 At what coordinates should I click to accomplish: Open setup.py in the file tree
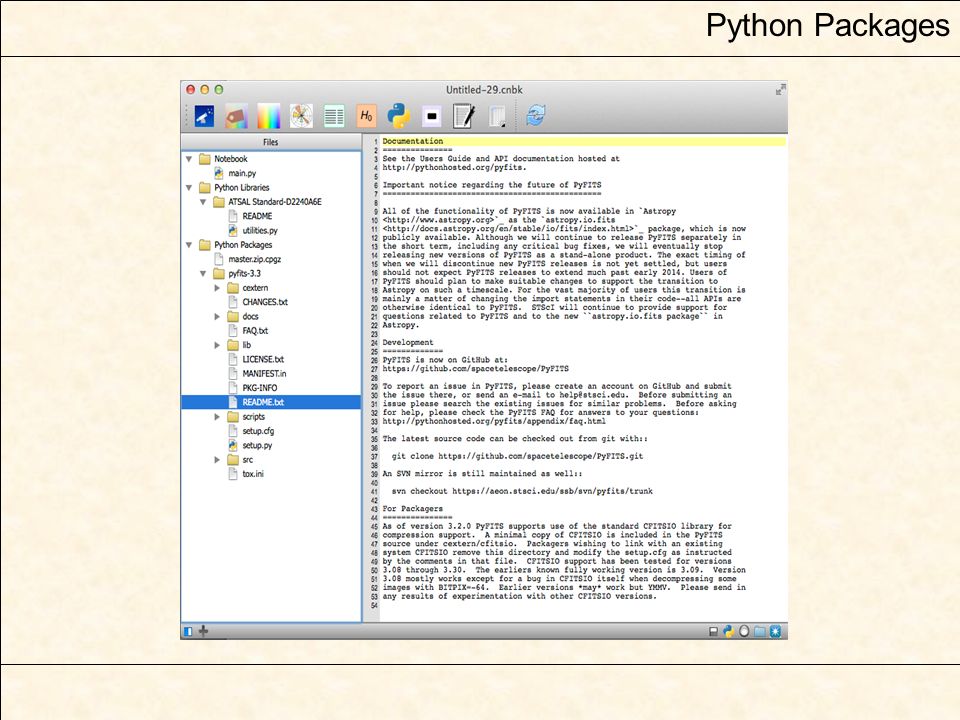pos(257,445)
